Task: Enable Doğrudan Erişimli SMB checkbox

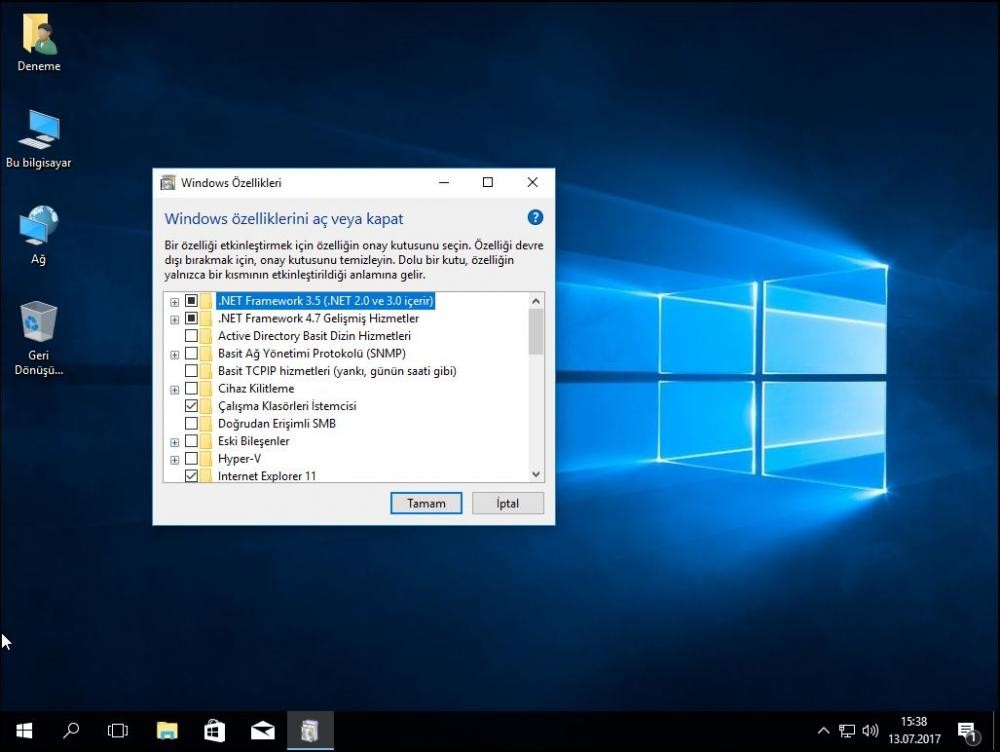Action: [191, 423]
